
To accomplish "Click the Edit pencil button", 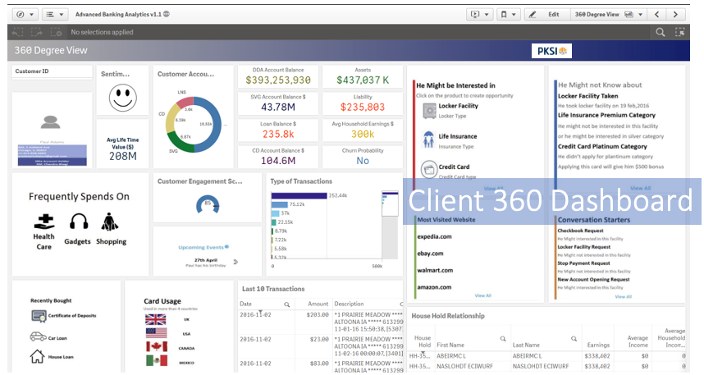I will tap(546, 14).
